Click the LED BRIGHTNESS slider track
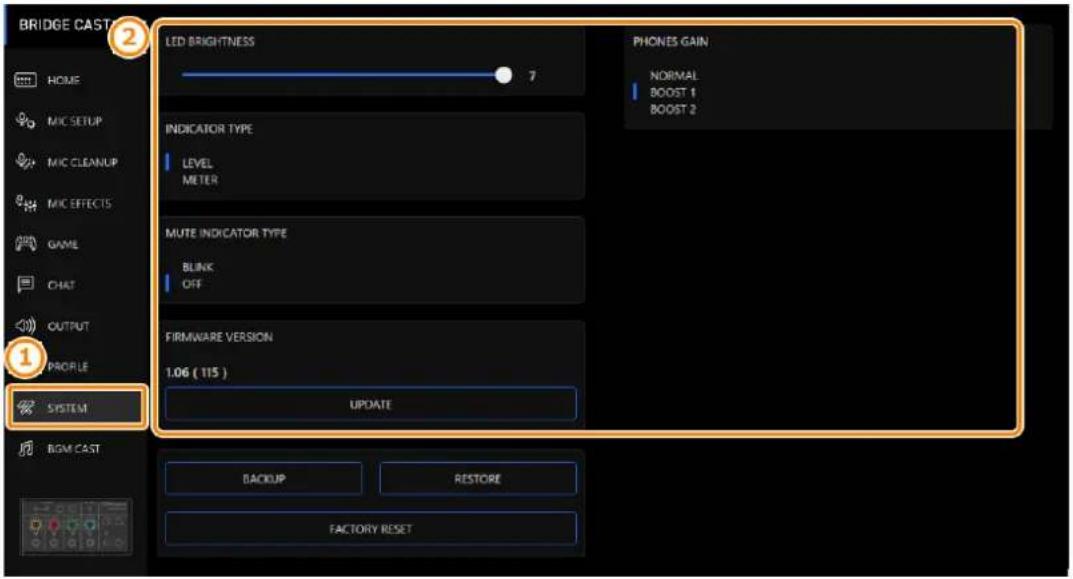Viewport: 1073px width, 579px height. [x=342, y=75]
